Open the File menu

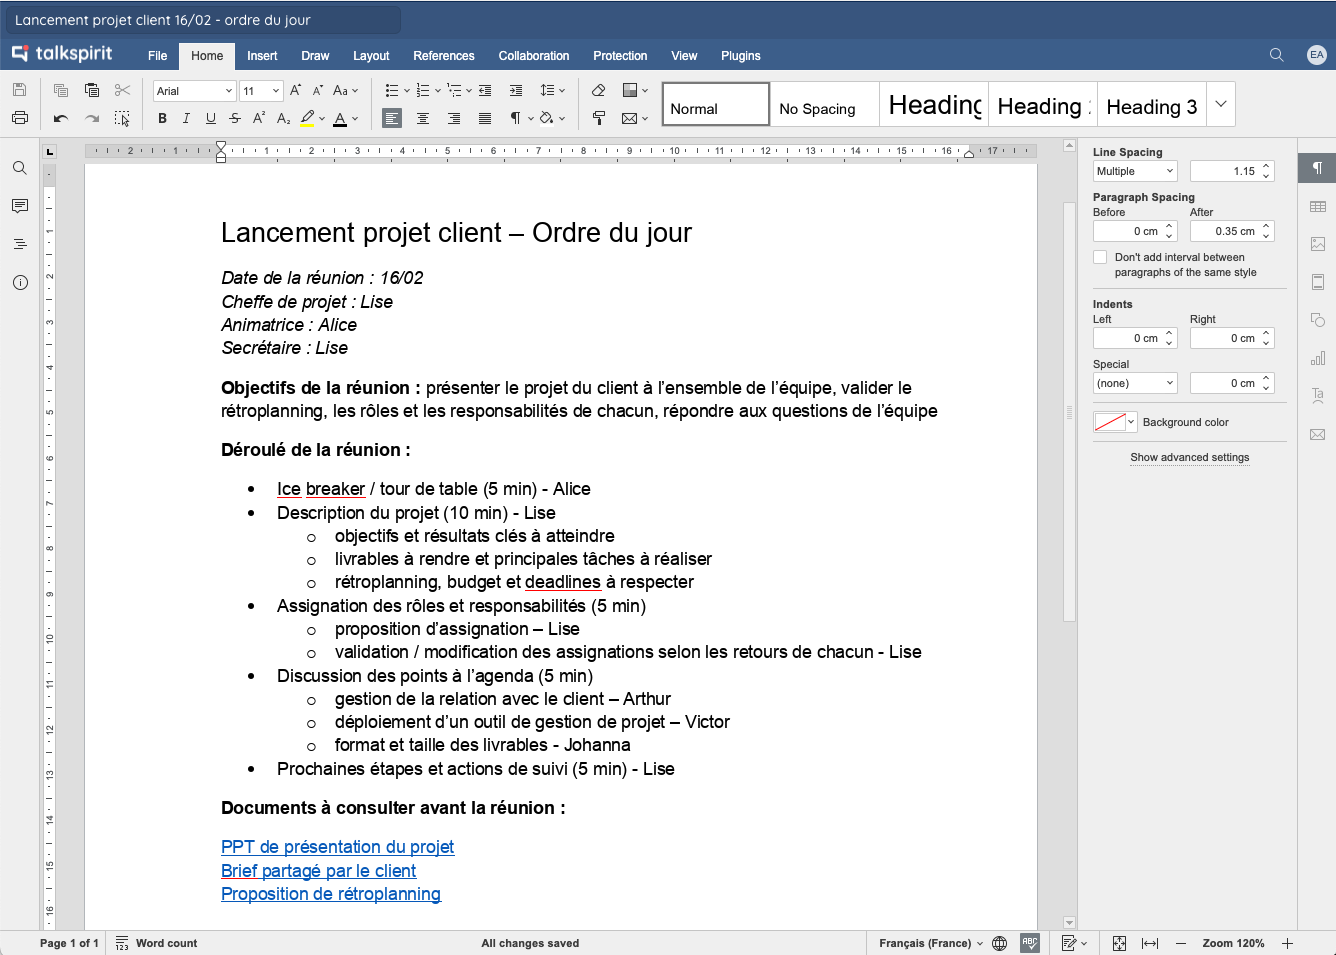158,56
